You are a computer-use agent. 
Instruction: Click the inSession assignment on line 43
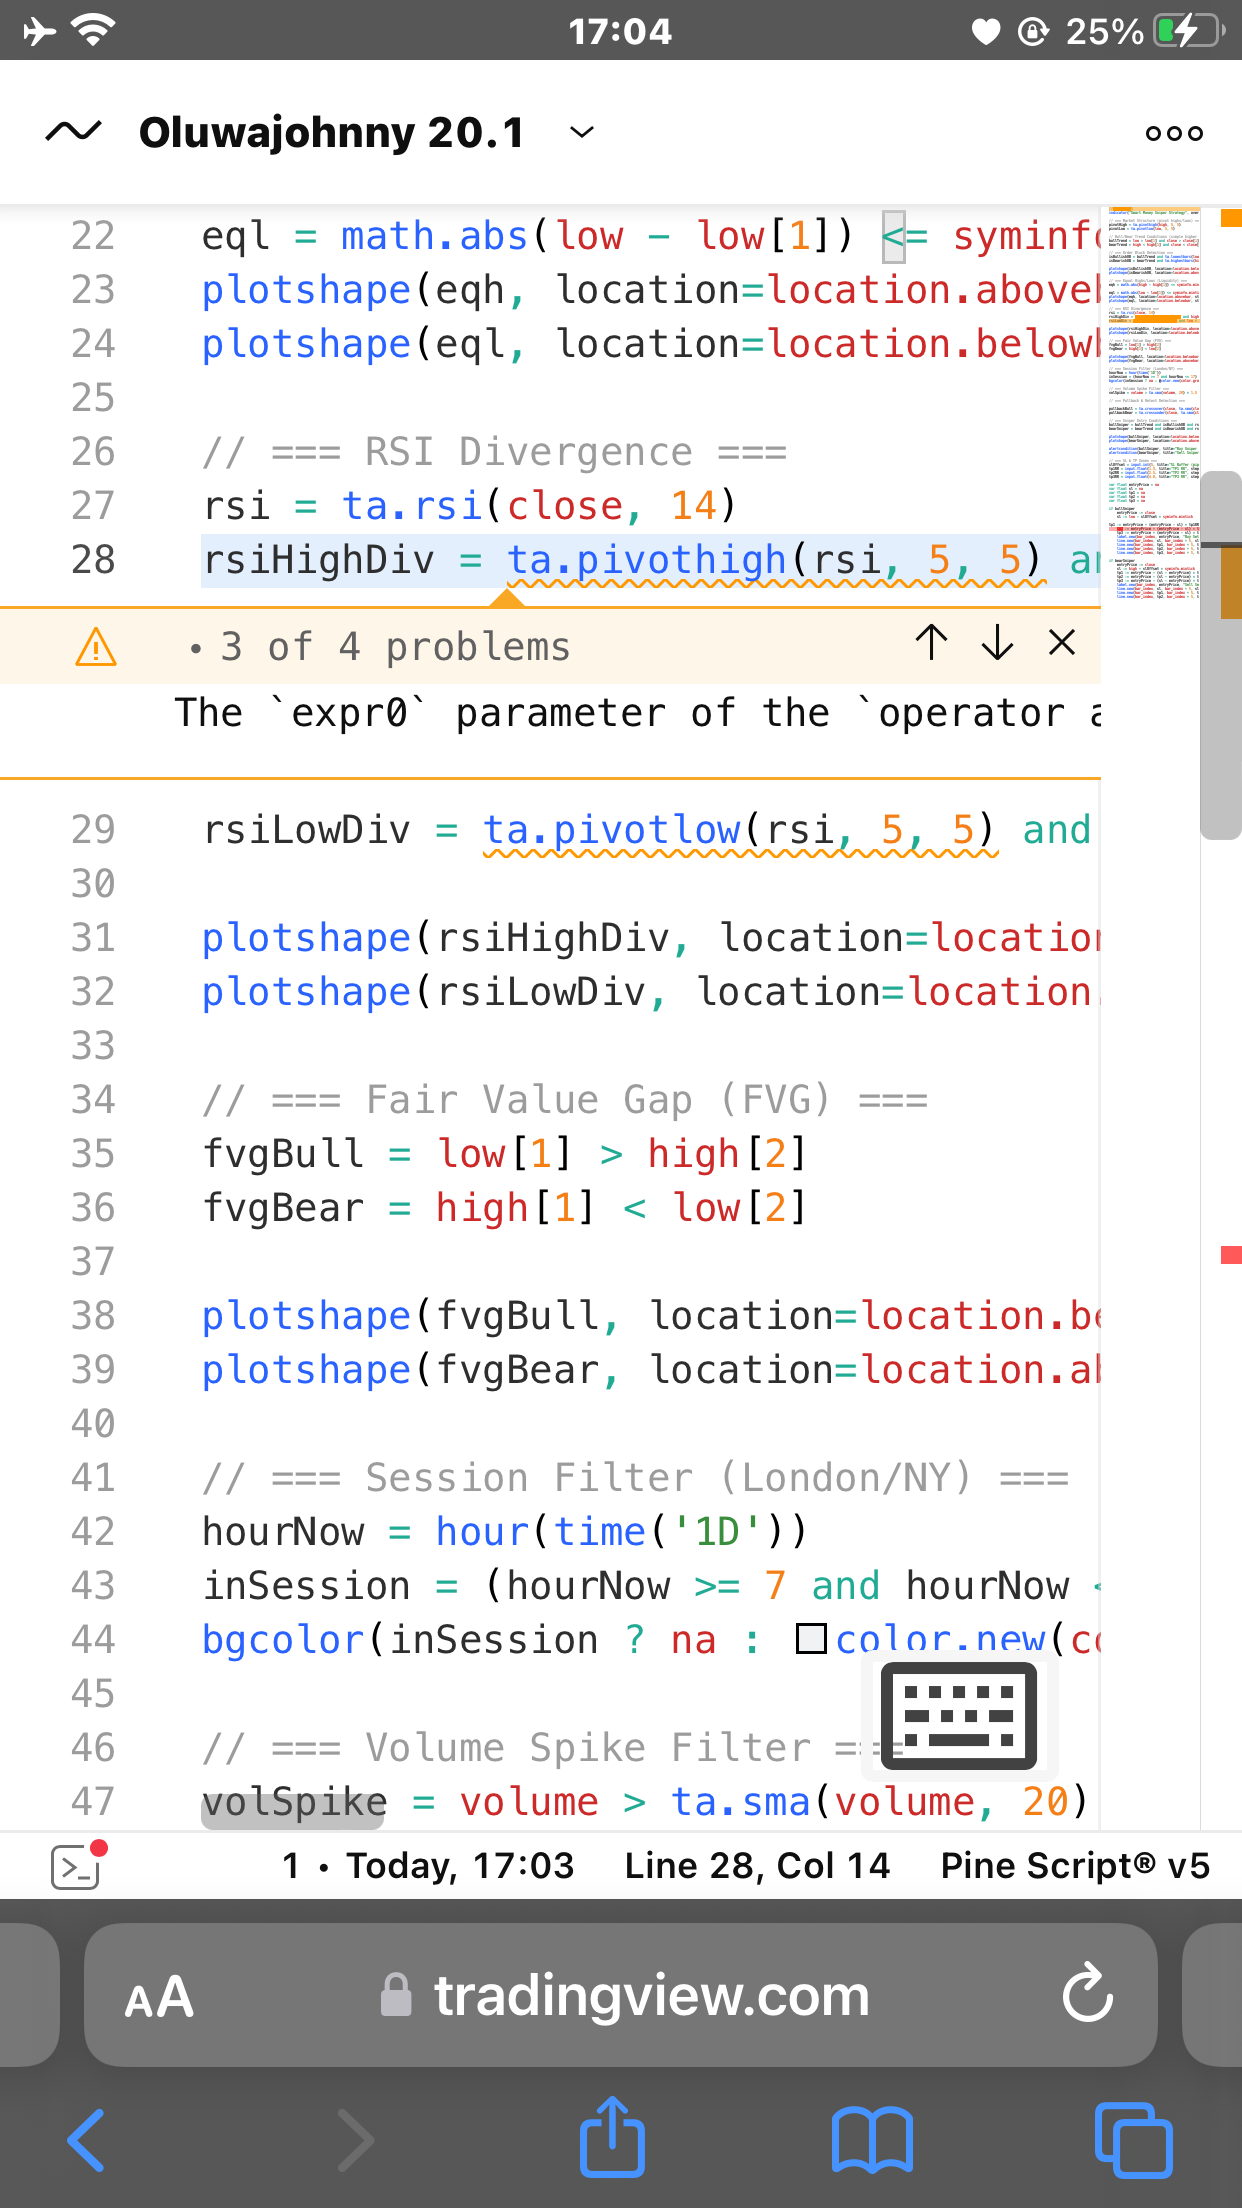[x=306, y=1586]
